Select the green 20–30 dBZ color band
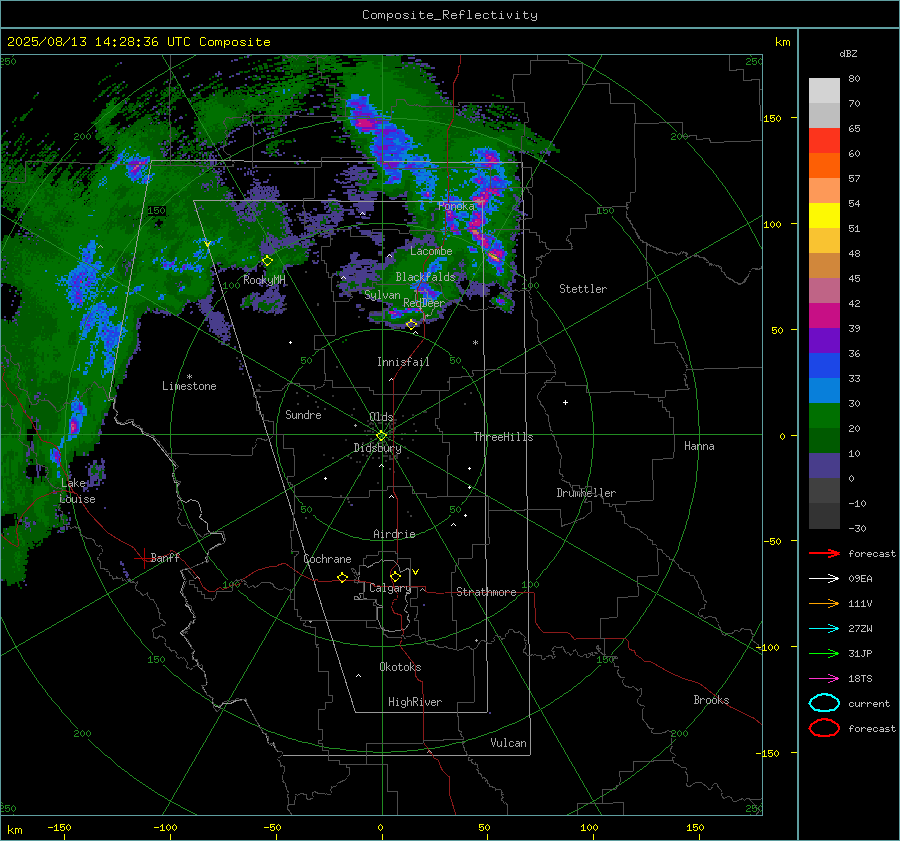 point(824,416)
